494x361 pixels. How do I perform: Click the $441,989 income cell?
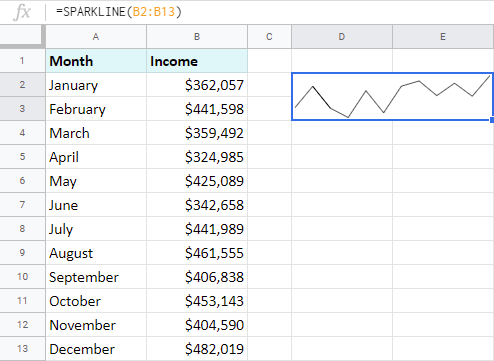click(197, 229)
